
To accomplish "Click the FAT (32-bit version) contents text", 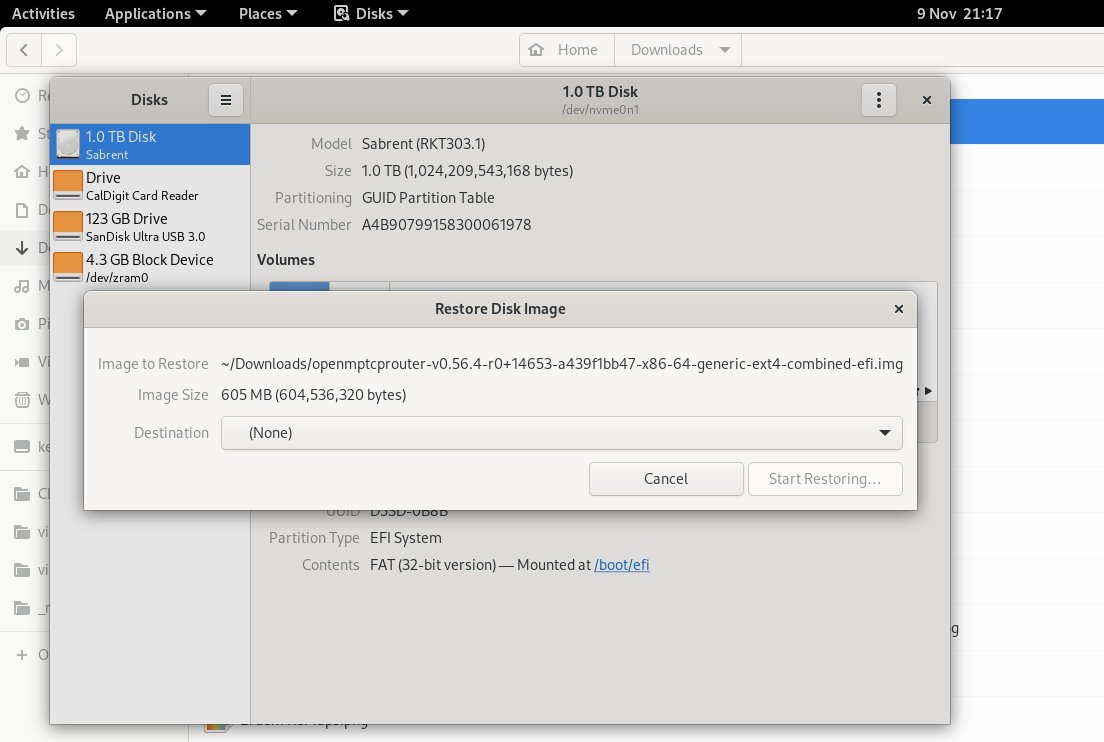I will tap(433, 565).
